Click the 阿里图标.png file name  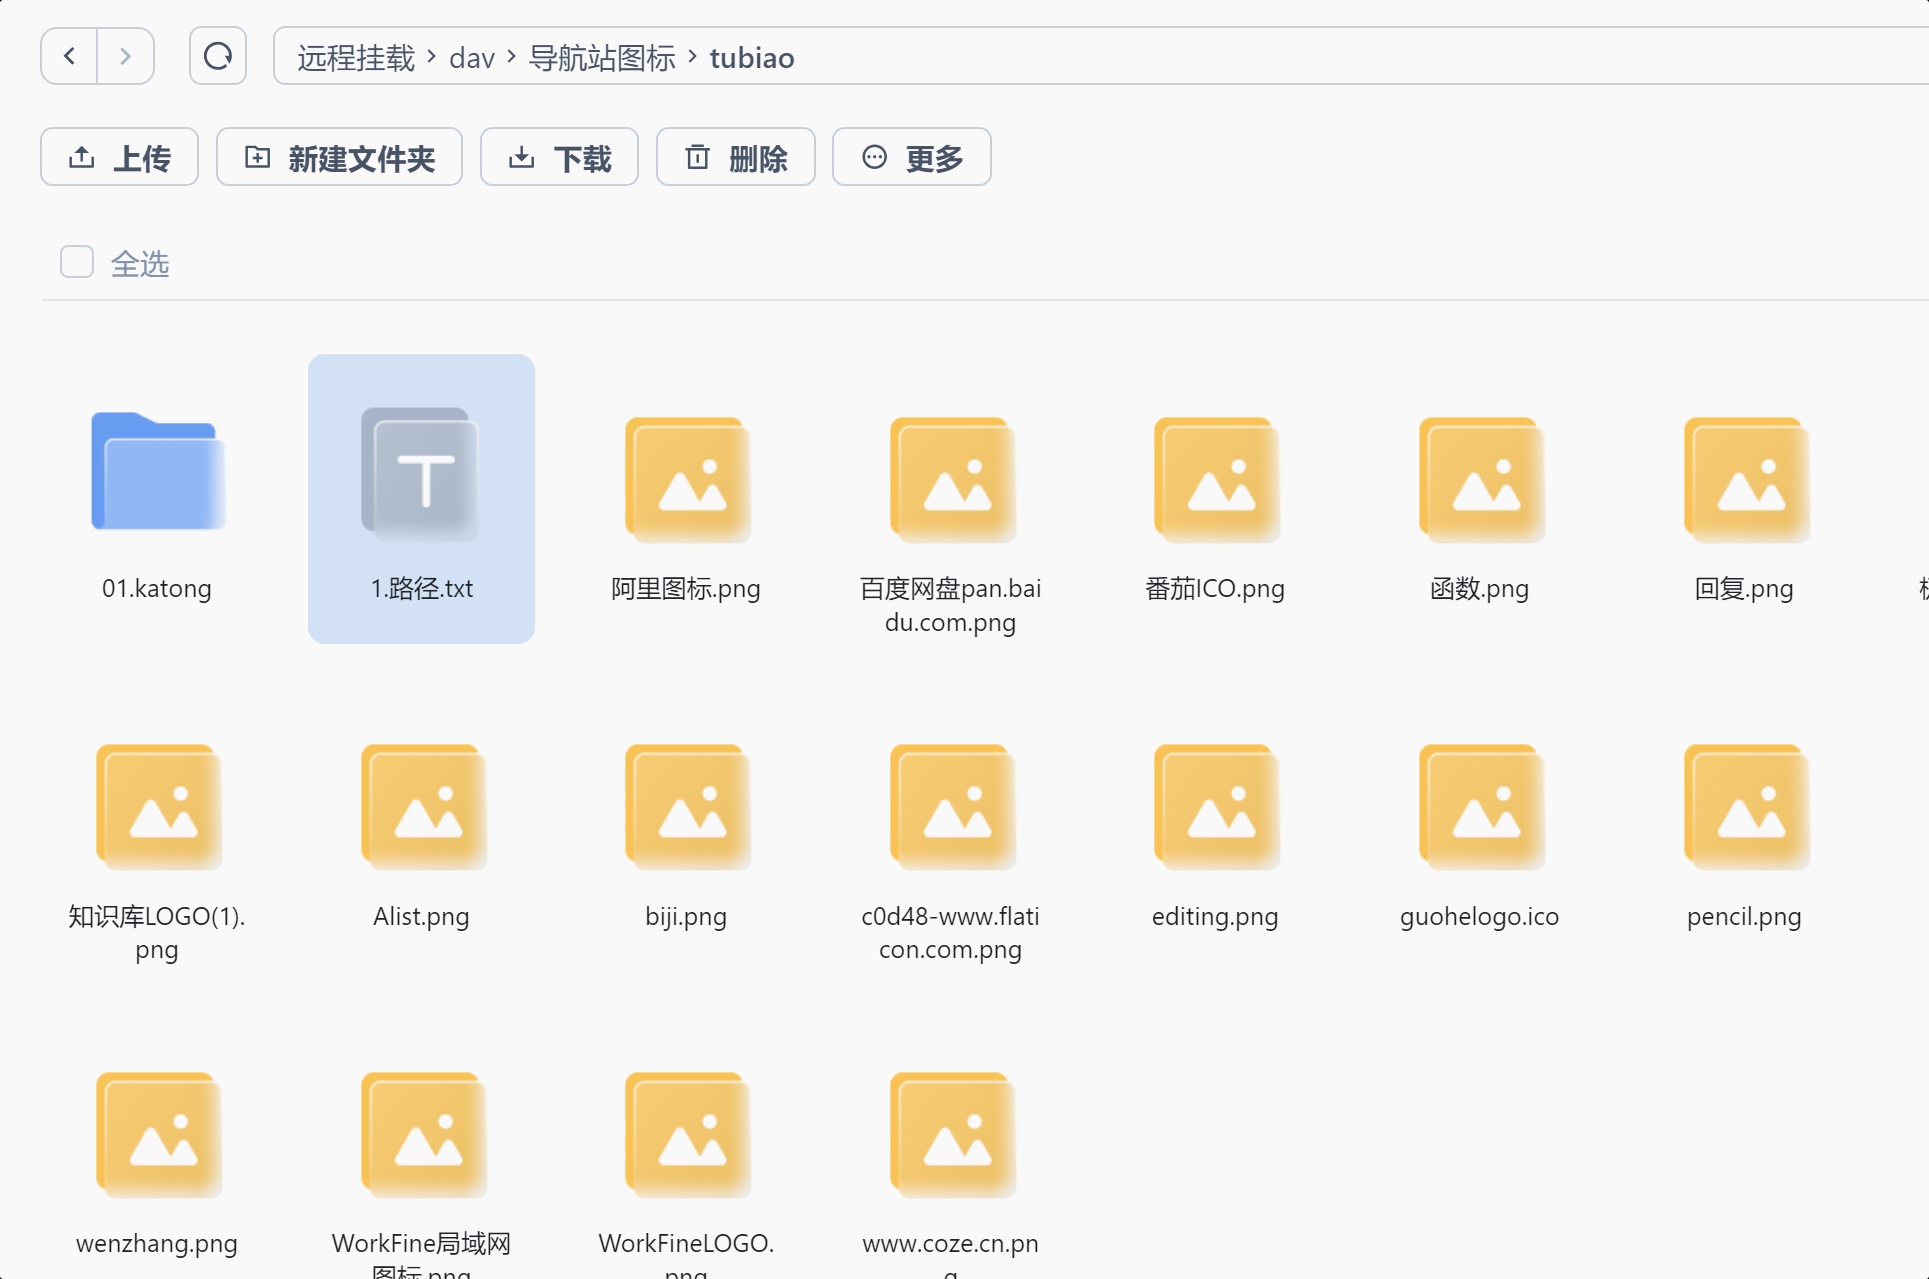tap(686, 589)
